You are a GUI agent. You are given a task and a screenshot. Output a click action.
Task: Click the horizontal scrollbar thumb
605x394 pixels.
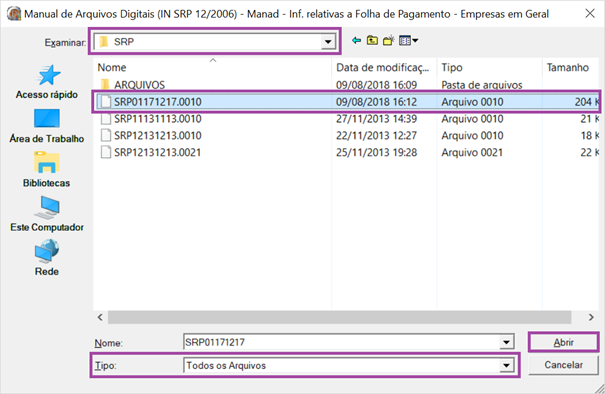340,317
